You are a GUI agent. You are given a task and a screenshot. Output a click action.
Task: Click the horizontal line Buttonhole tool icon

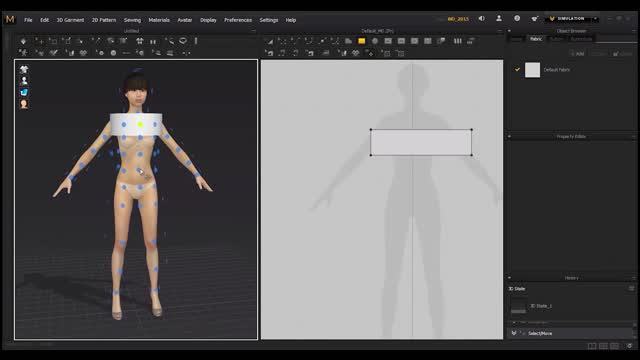click(x=126, y=53)
